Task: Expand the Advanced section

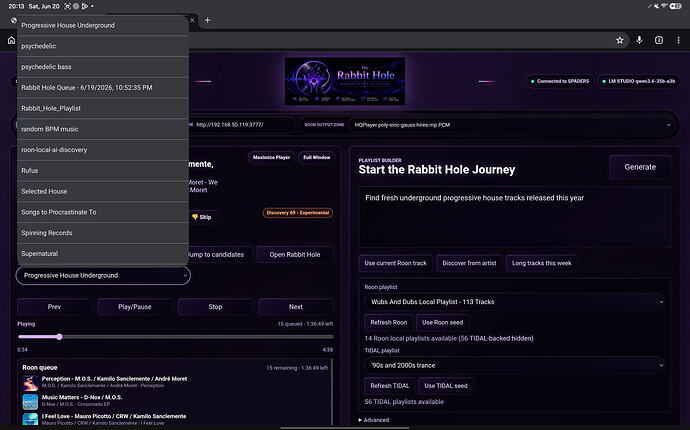Action: (374, 420)
